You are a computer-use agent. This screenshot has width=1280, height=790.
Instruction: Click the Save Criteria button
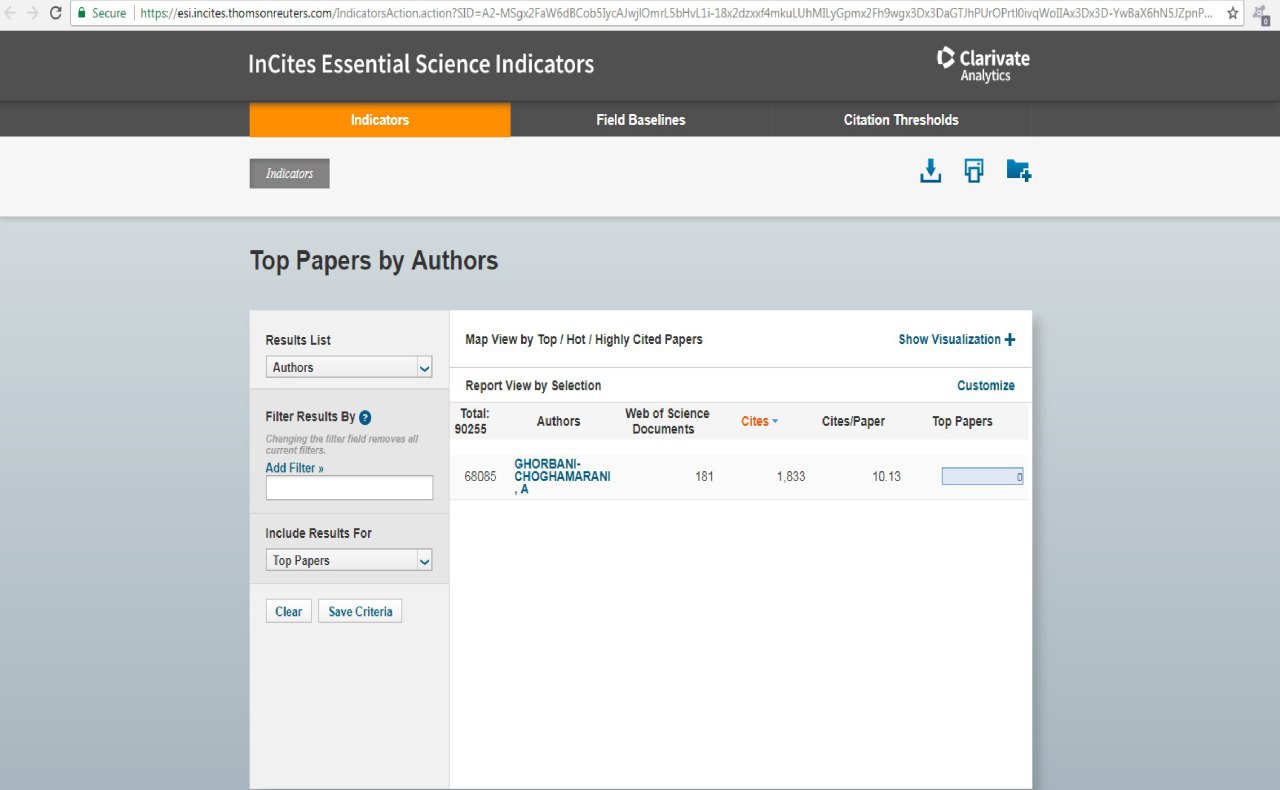click(360, 611)
